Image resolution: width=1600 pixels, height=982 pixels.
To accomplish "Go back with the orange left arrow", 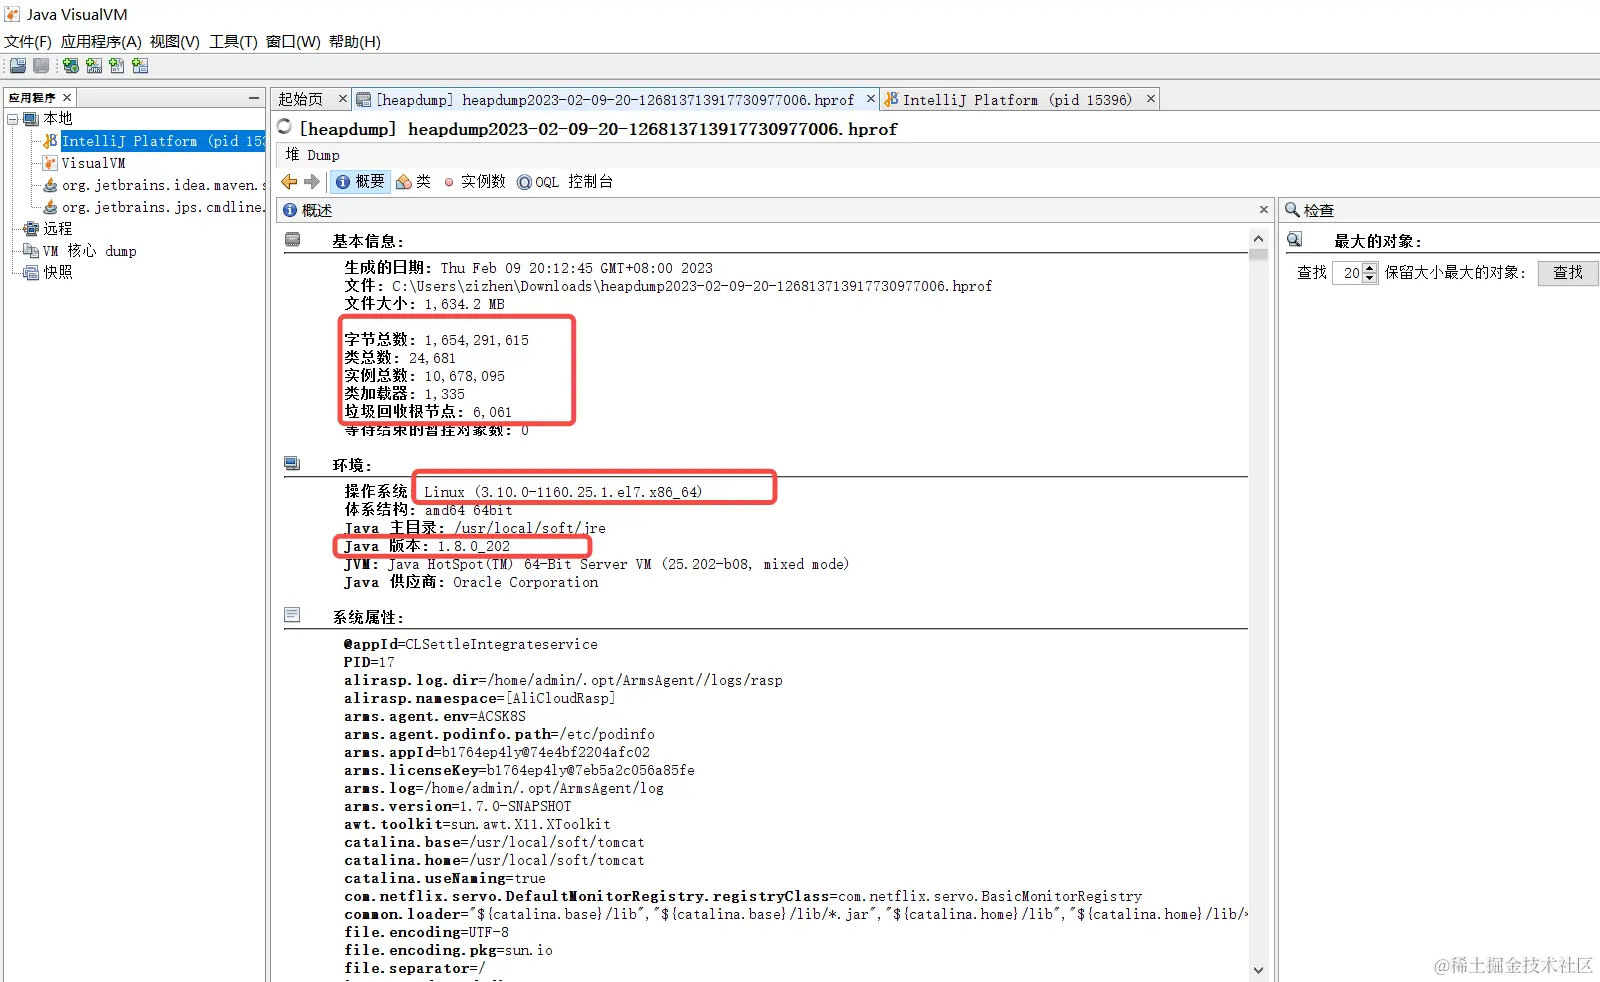I will pyautogui.click(x=289, y=182).
